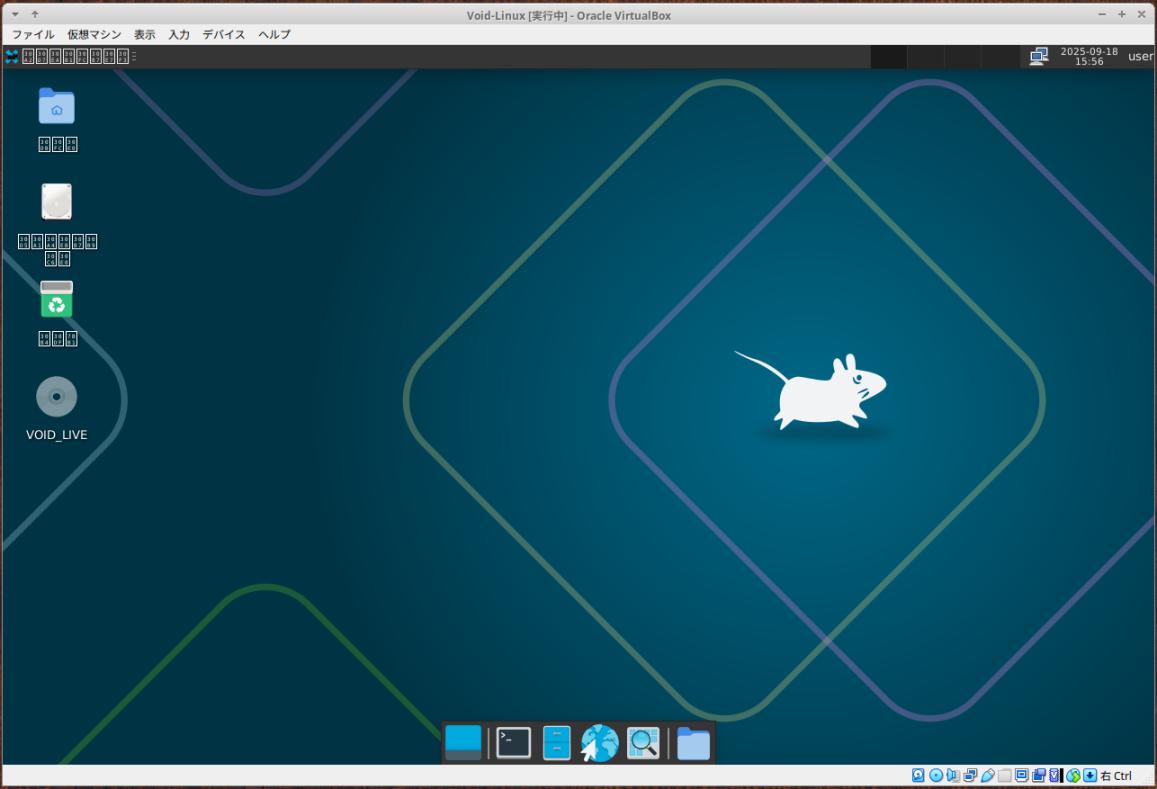
Task: Close the VirtualBox window
Action: tap(1142, 14)
